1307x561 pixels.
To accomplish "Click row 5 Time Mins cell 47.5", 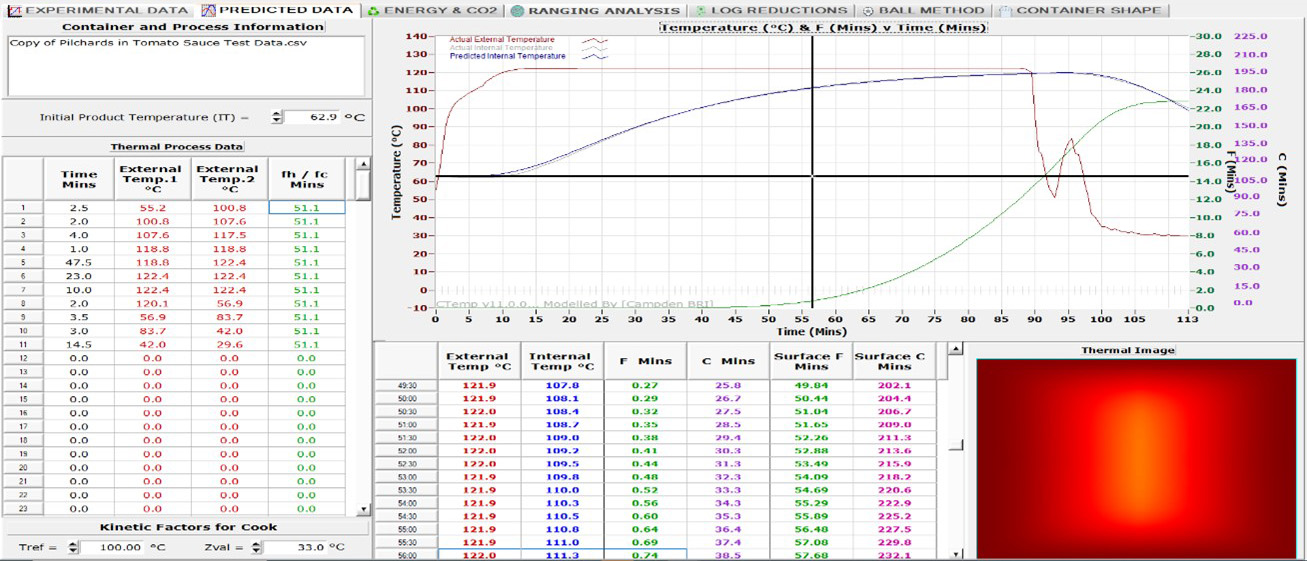I will pos(79,263).
